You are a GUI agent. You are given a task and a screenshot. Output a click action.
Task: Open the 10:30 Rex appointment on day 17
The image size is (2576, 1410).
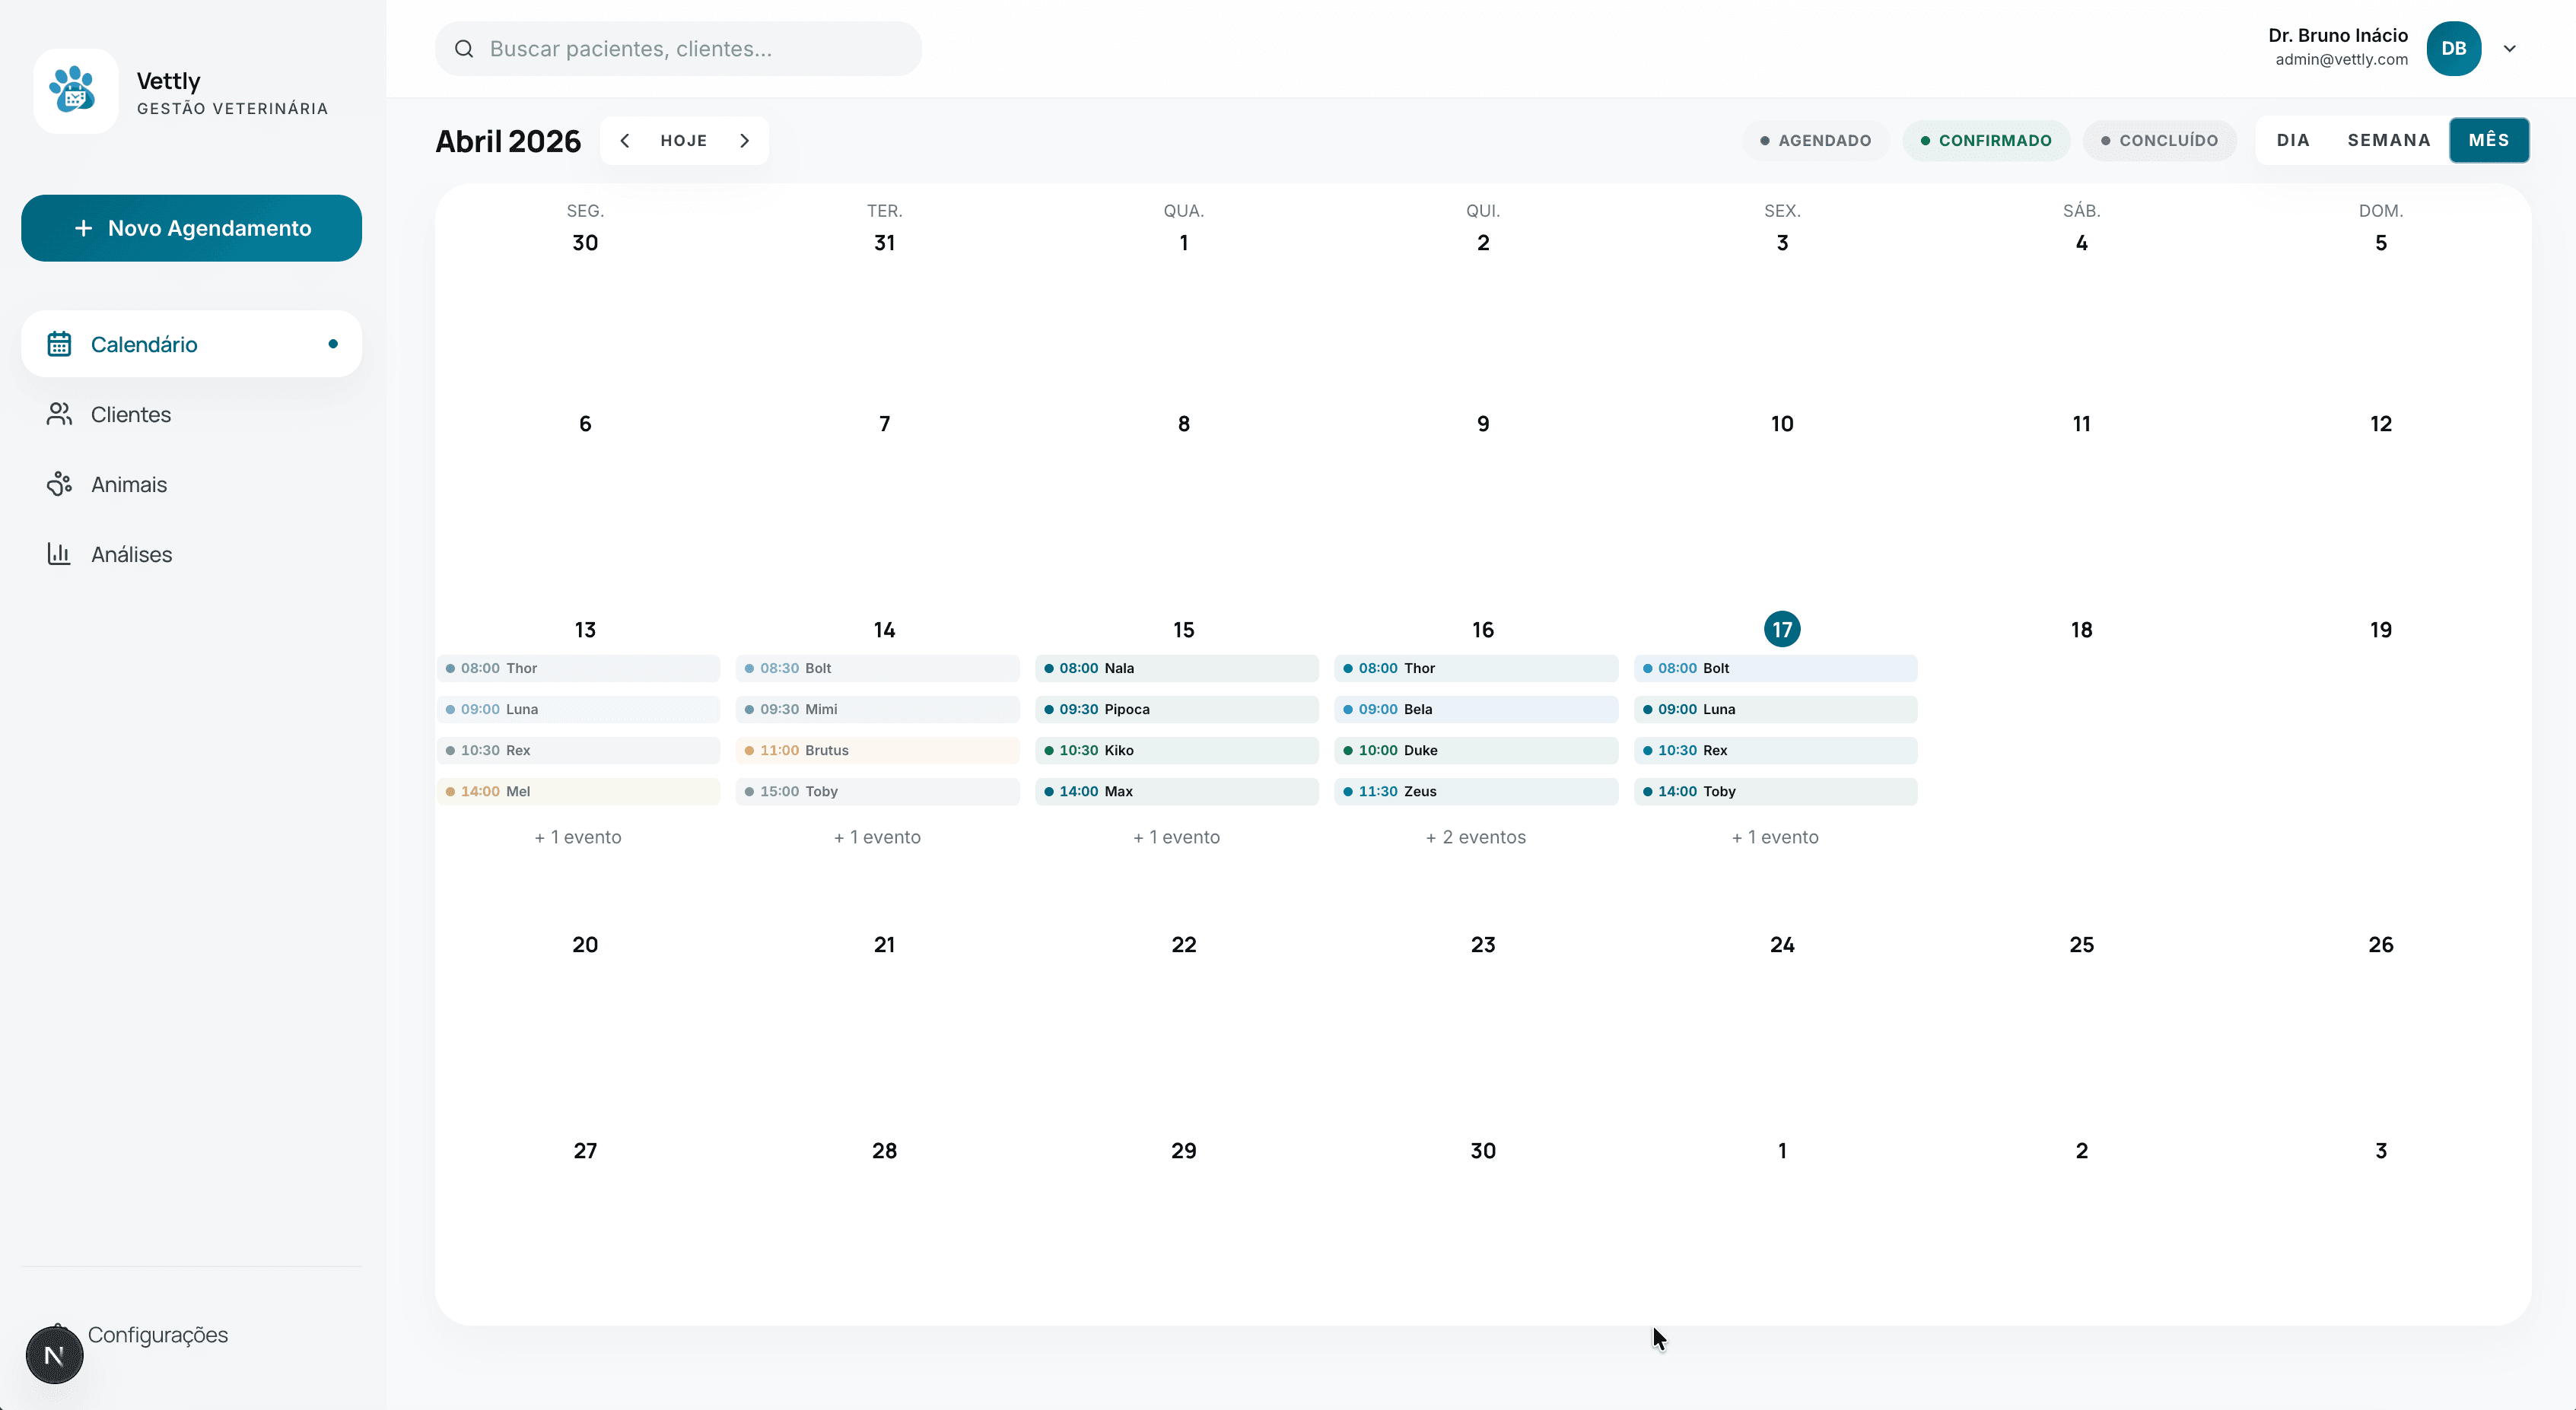[x=1775, y=750]
